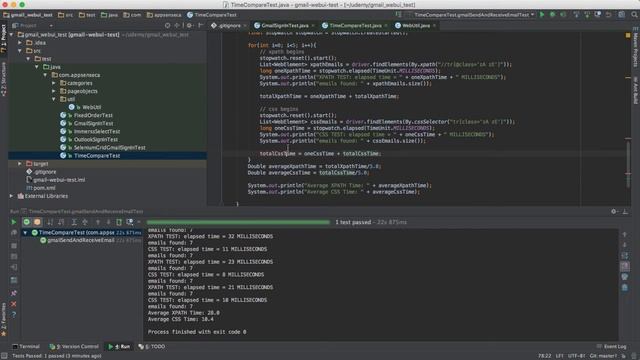
Task: Collapse the test folder arrow
Action: (x=29, y=59)
